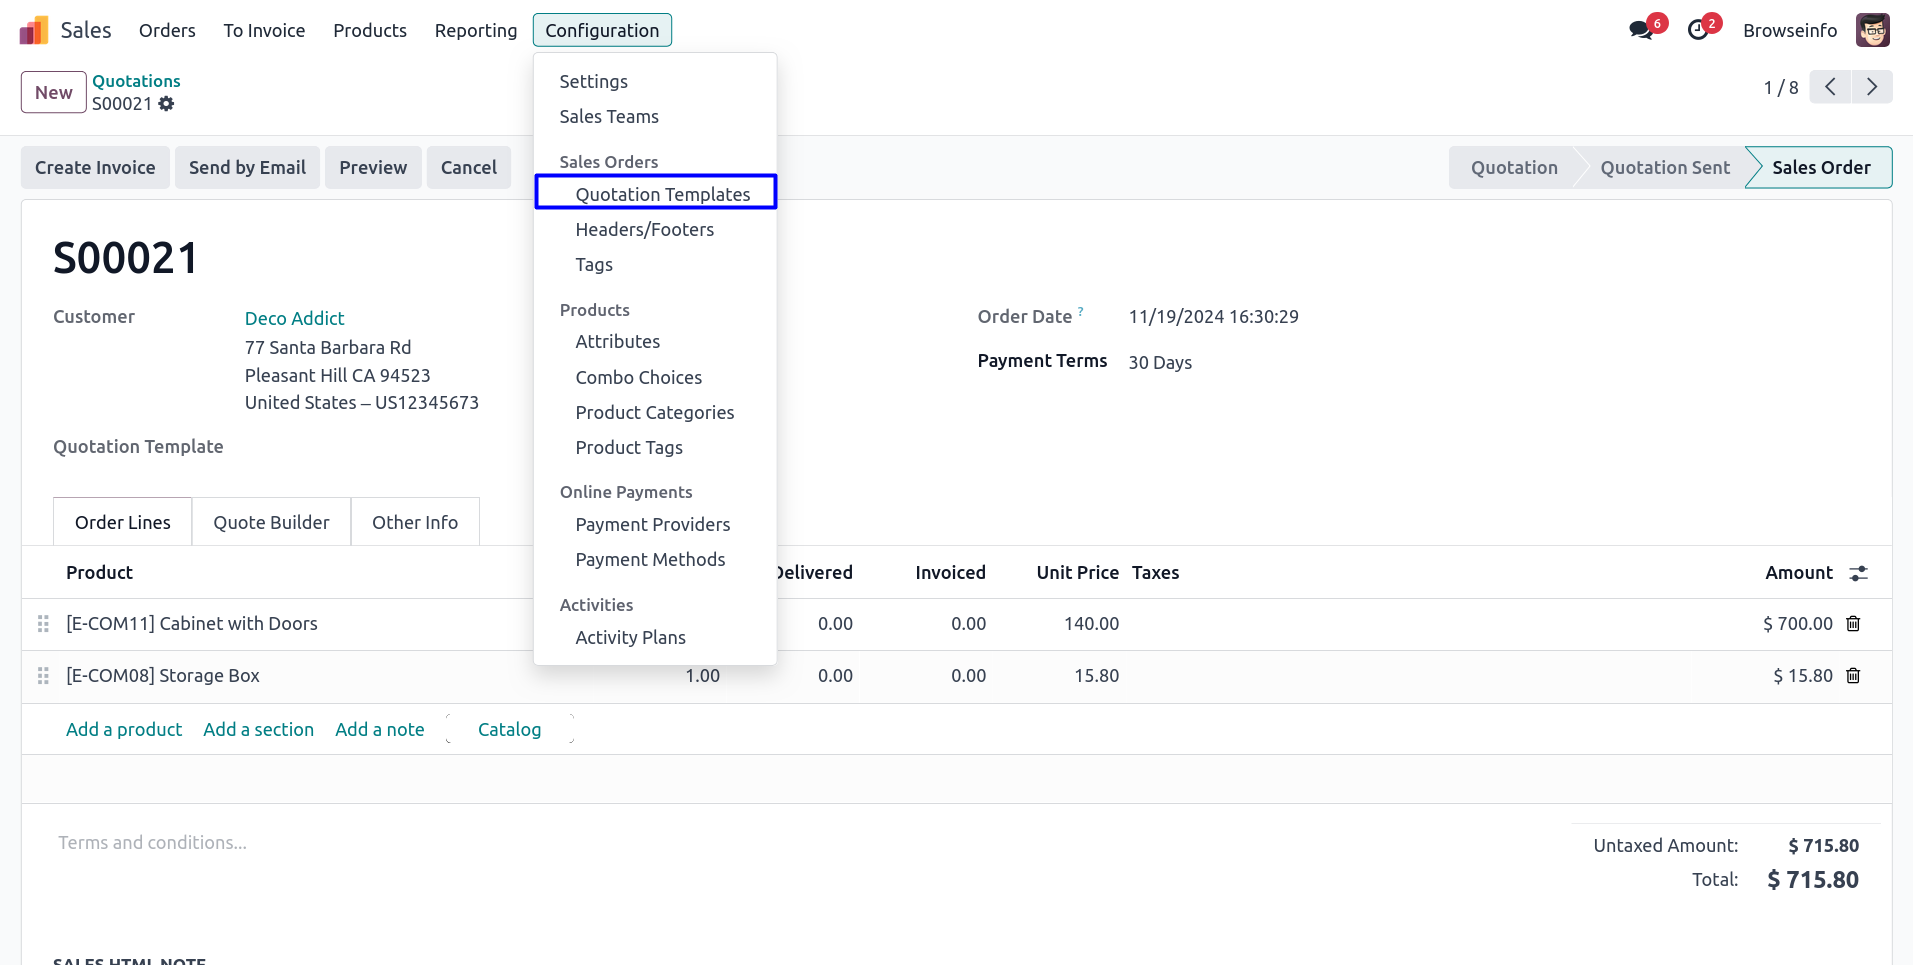Viewport: 1913px width, 965px height.
Task: Open column options adjust icon
Action: point(1858,573)
